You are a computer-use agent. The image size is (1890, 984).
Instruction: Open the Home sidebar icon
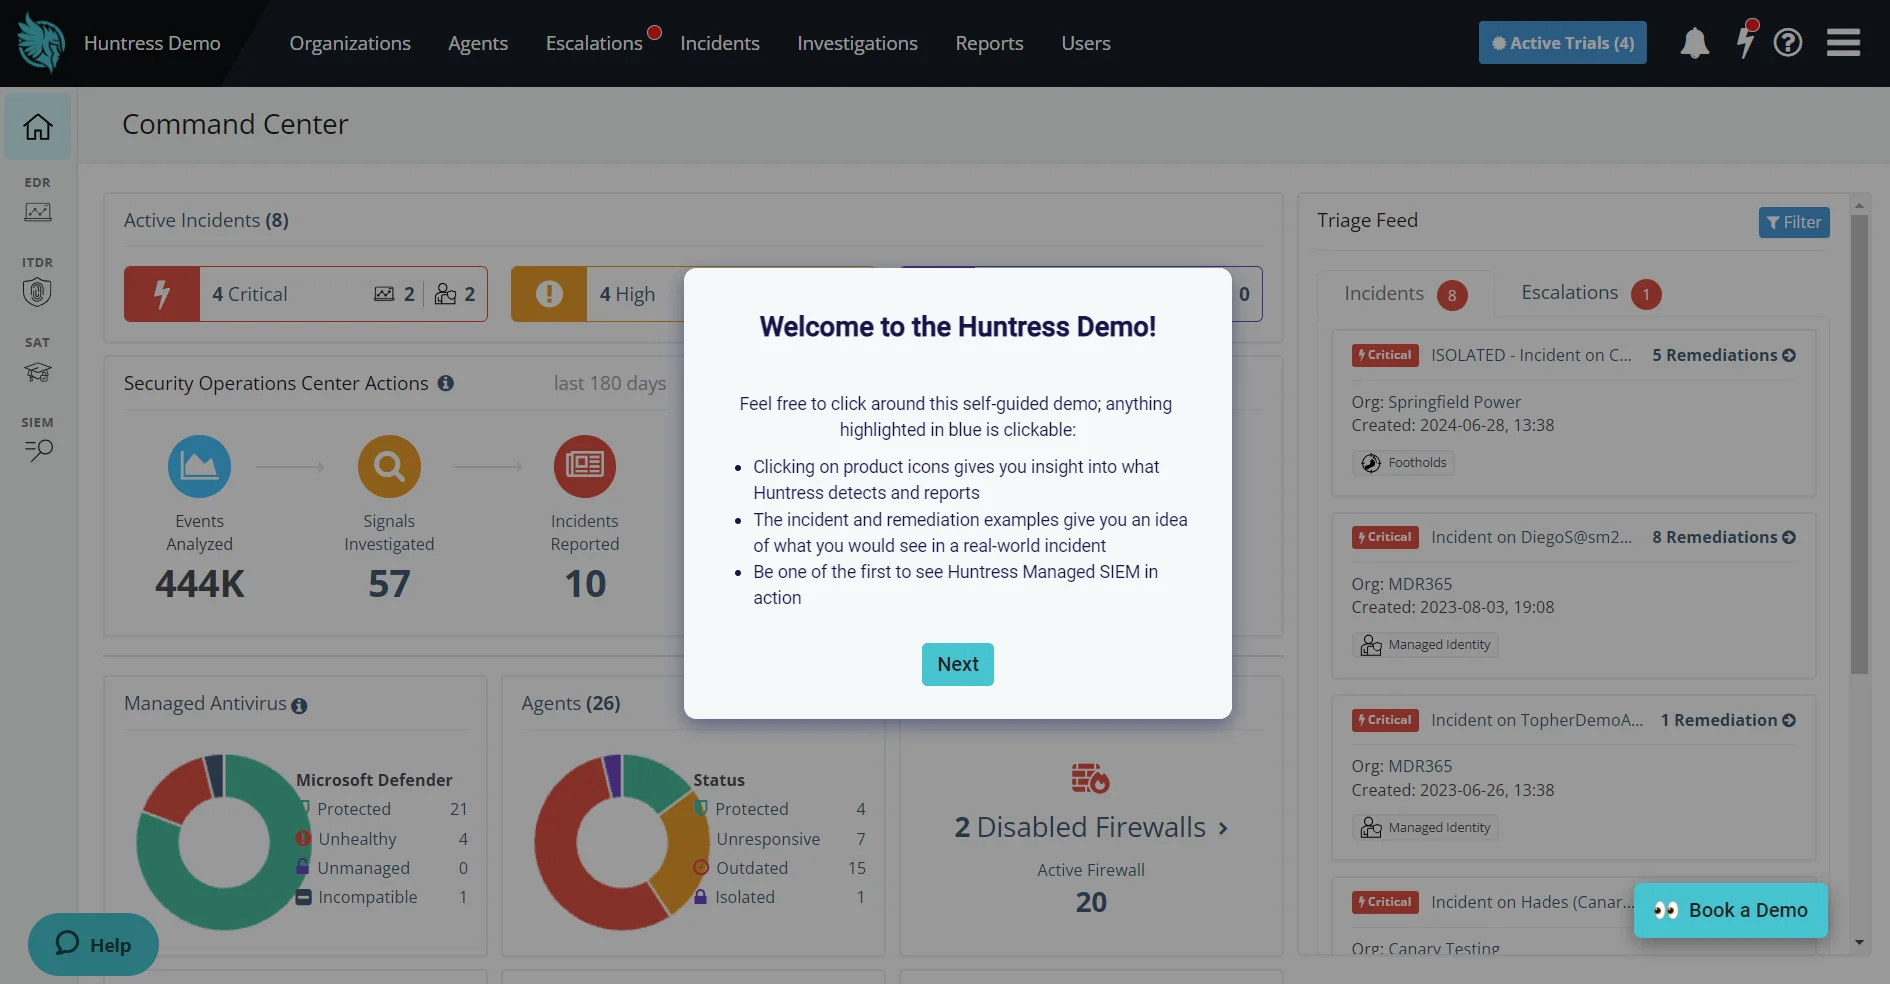(x=38, y=127)
